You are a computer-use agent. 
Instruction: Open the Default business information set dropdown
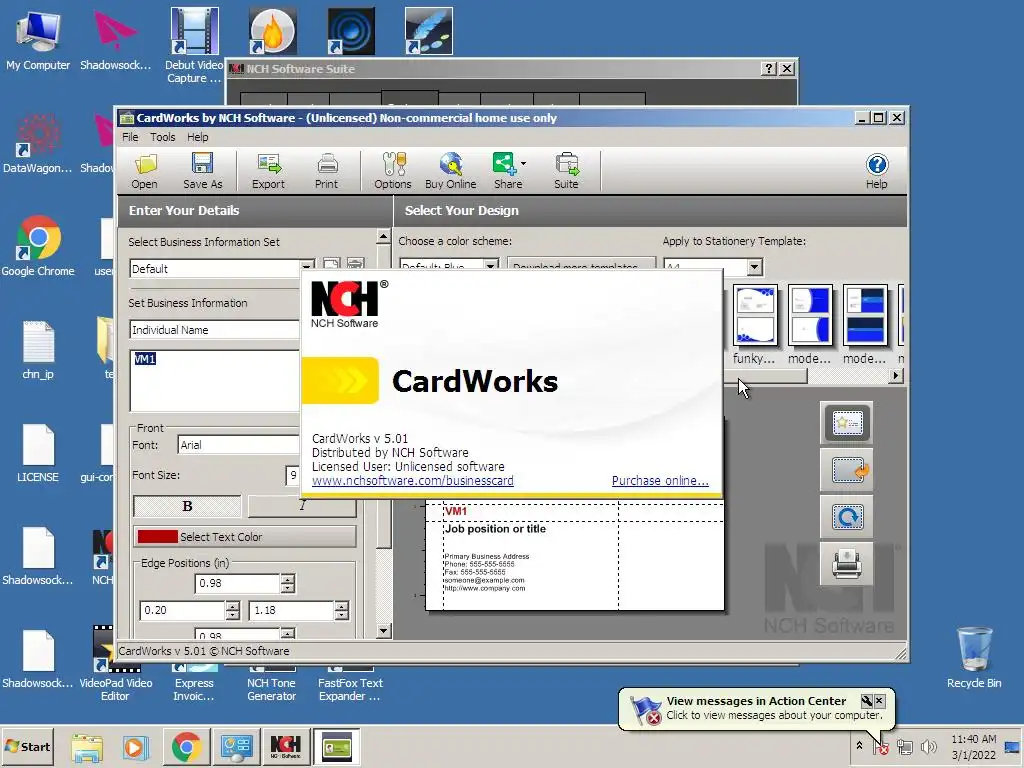(306, 266)
